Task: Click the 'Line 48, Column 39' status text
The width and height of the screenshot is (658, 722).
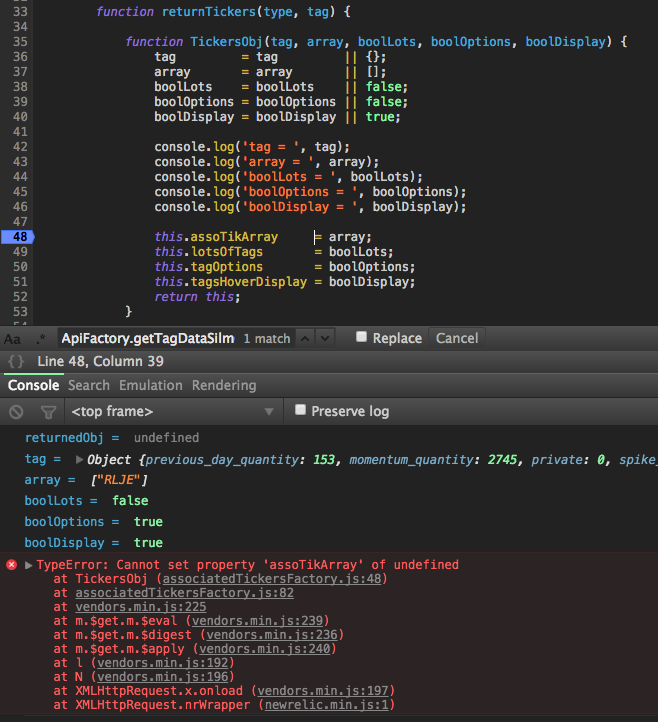Action: coord(100,361)
